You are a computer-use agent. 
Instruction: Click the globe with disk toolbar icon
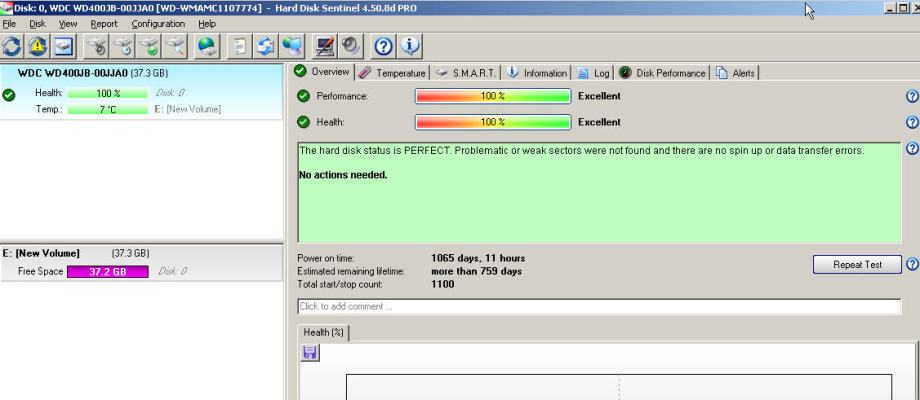pyautogui.click(x=207, y=46)
